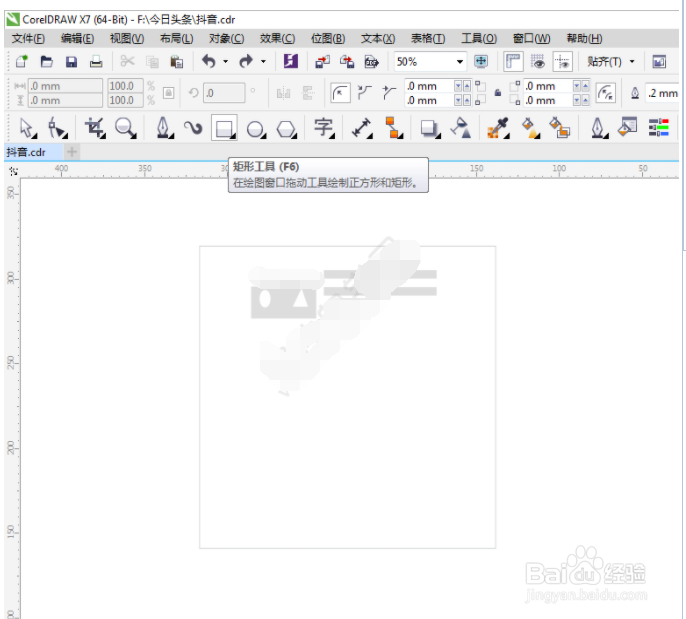This screenshot has height=619, width=686.
Task: Click the Open folder icon
Action: coord(46,61)
